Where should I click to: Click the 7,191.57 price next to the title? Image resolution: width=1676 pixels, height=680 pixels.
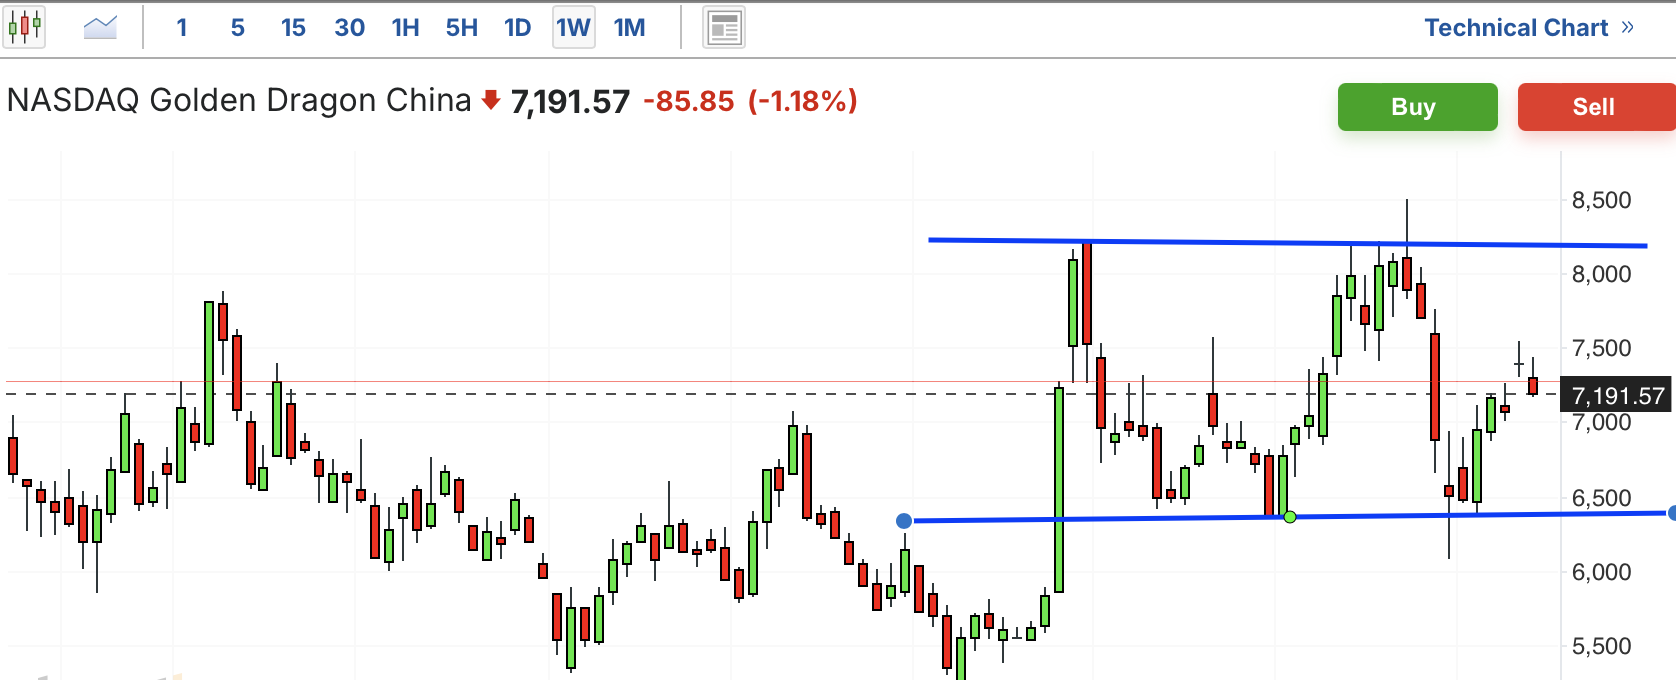(570, 102)
